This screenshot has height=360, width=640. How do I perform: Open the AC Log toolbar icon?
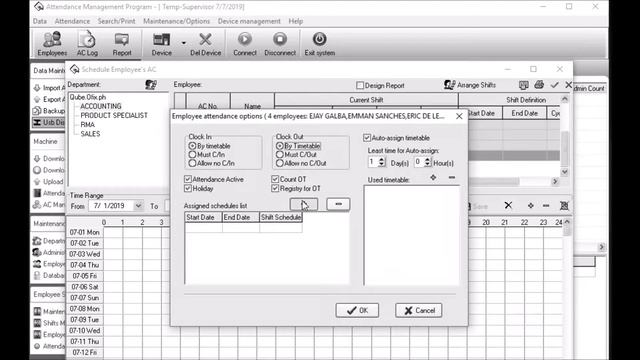pyautogui.click(x=87, y=44)
